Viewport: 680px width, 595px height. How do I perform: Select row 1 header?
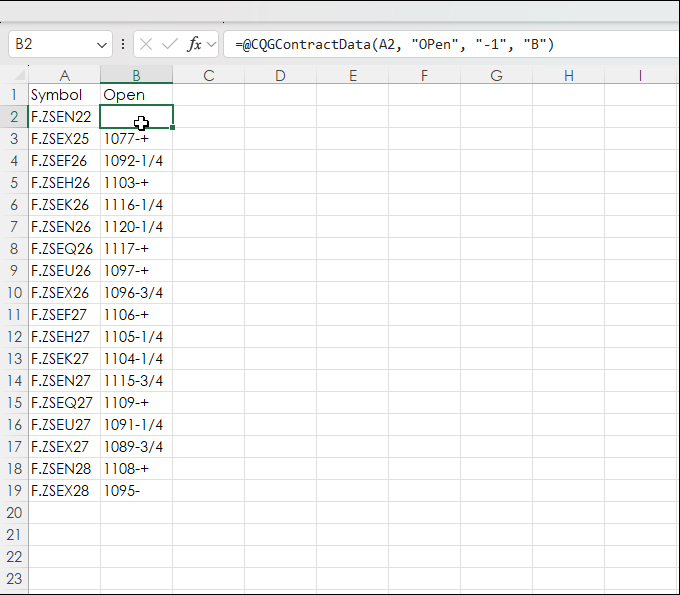tap(14, 95)
